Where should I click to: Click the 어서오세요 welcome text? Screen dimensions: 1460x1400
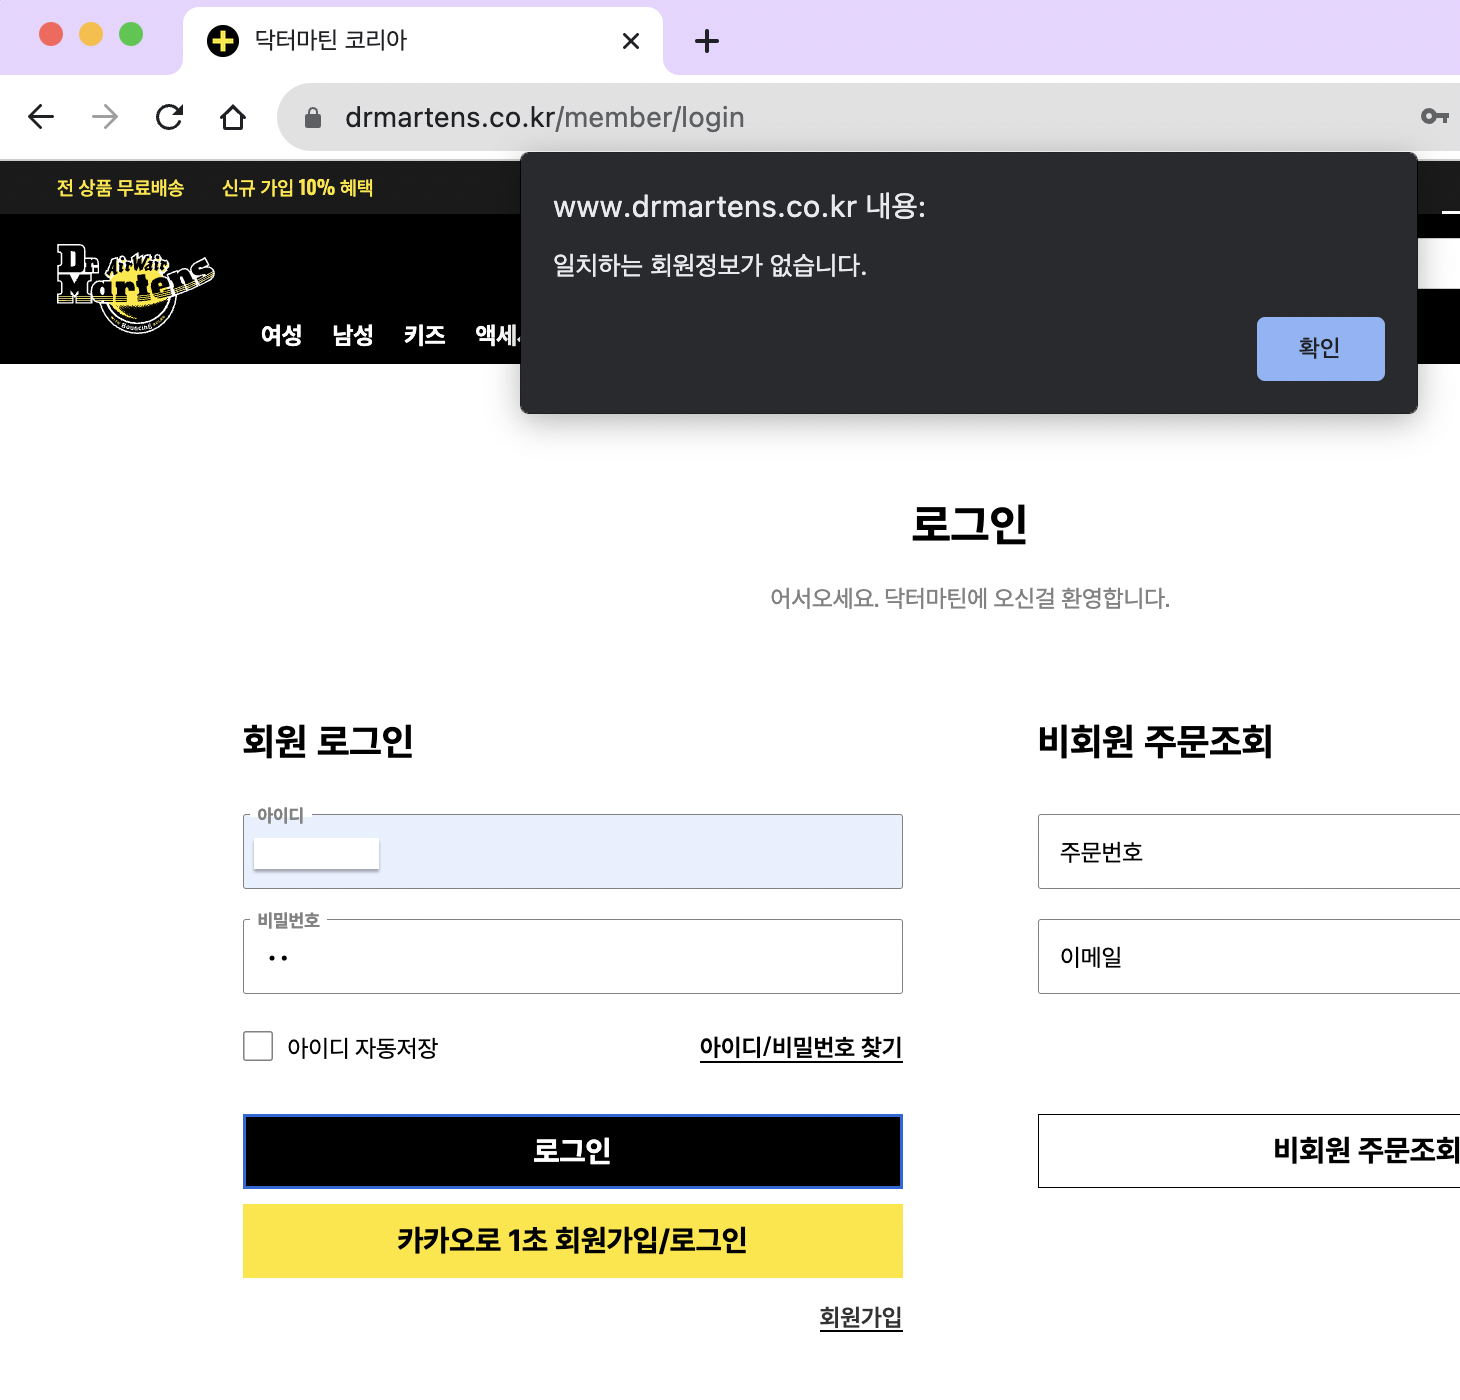coord(970,598)
